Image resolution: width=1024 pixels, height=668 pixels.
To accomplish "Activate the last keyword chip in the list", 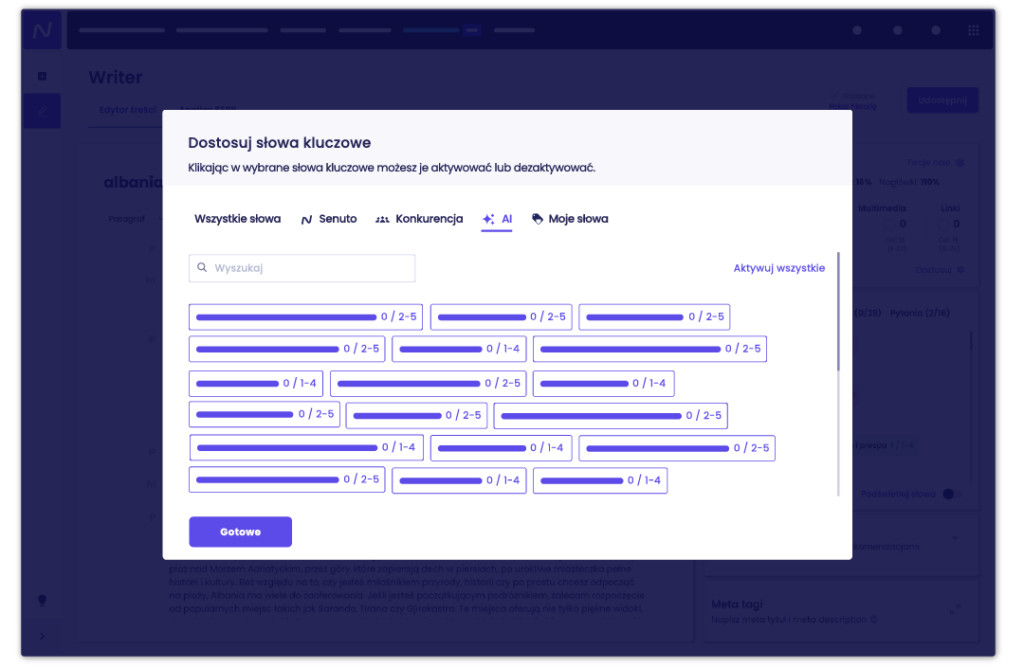I will pos(599,481).
